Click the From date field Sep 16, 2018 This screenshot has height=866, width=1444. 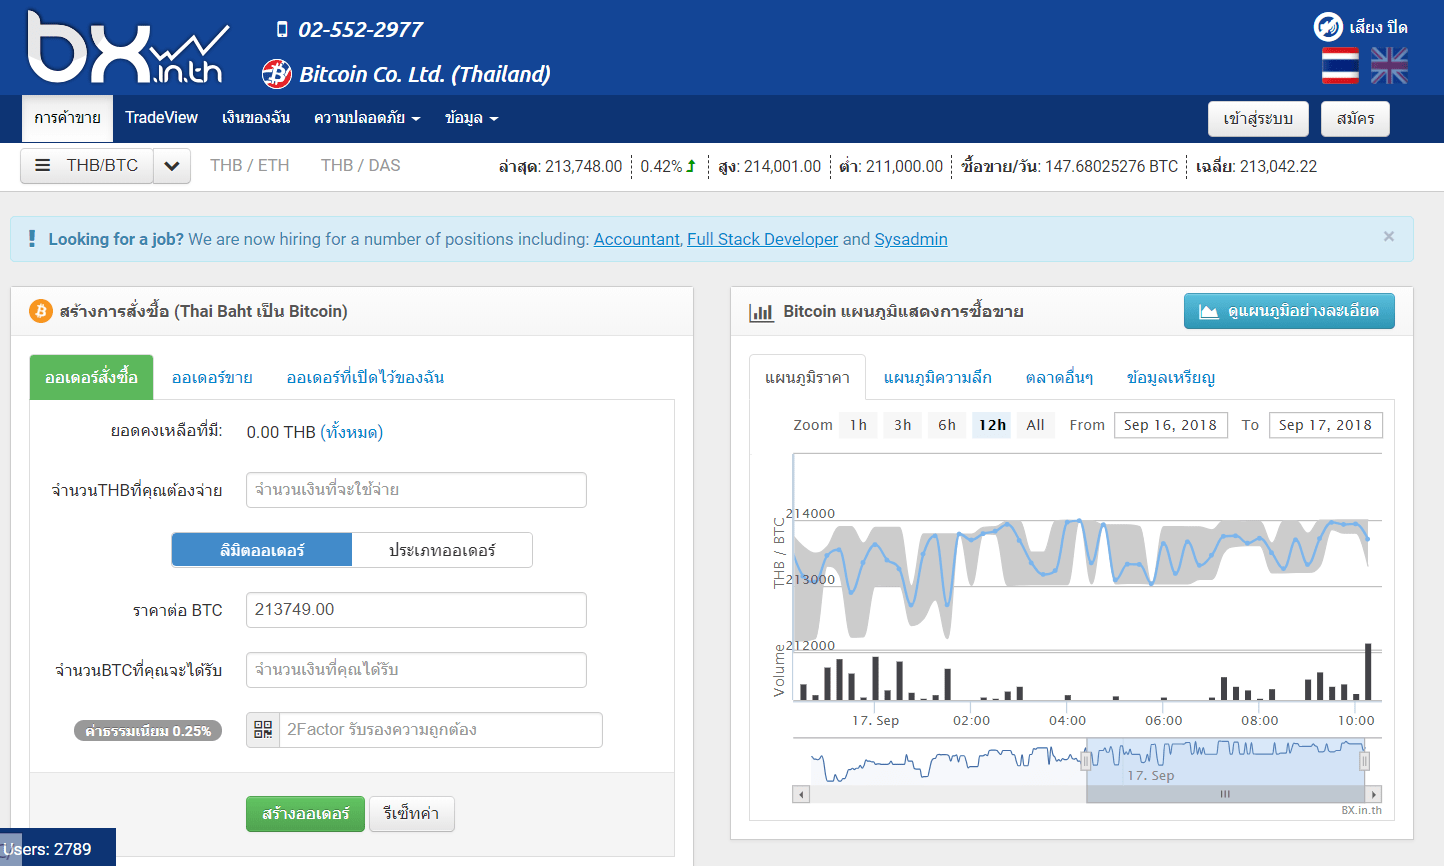coord(1170,425)
